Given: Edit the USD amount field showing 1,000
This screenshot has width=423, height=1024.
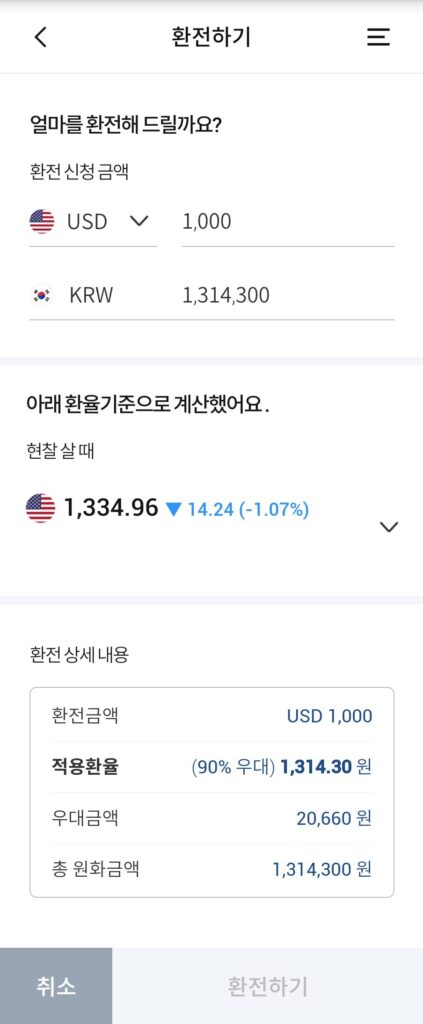Looking at the screenshot, I should click(x=288, y=222).
